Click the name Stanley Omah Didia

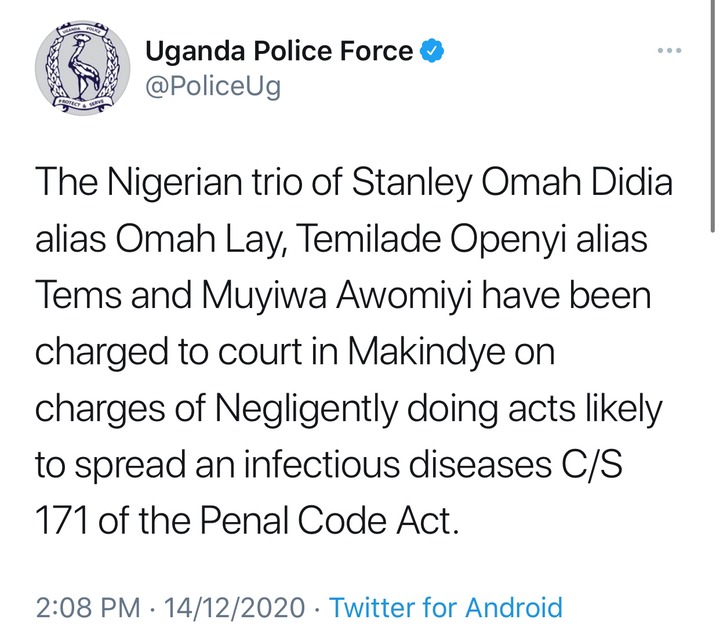tap(512, 183)
